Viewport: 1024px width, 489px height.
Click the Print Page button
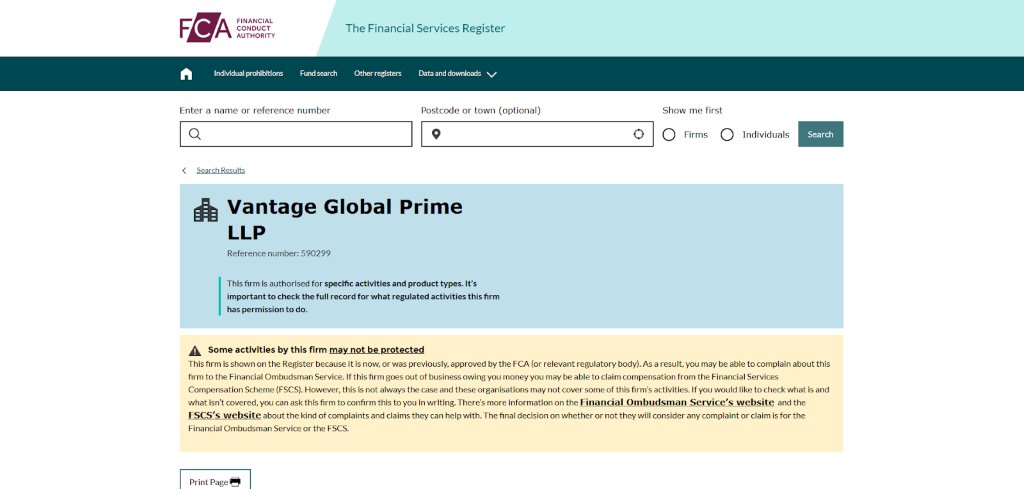pos(216,480)
